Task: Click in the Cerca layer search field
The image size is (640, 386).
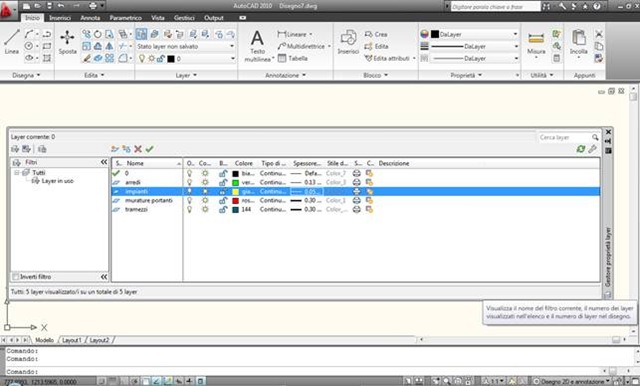Action: click(564, 137)
